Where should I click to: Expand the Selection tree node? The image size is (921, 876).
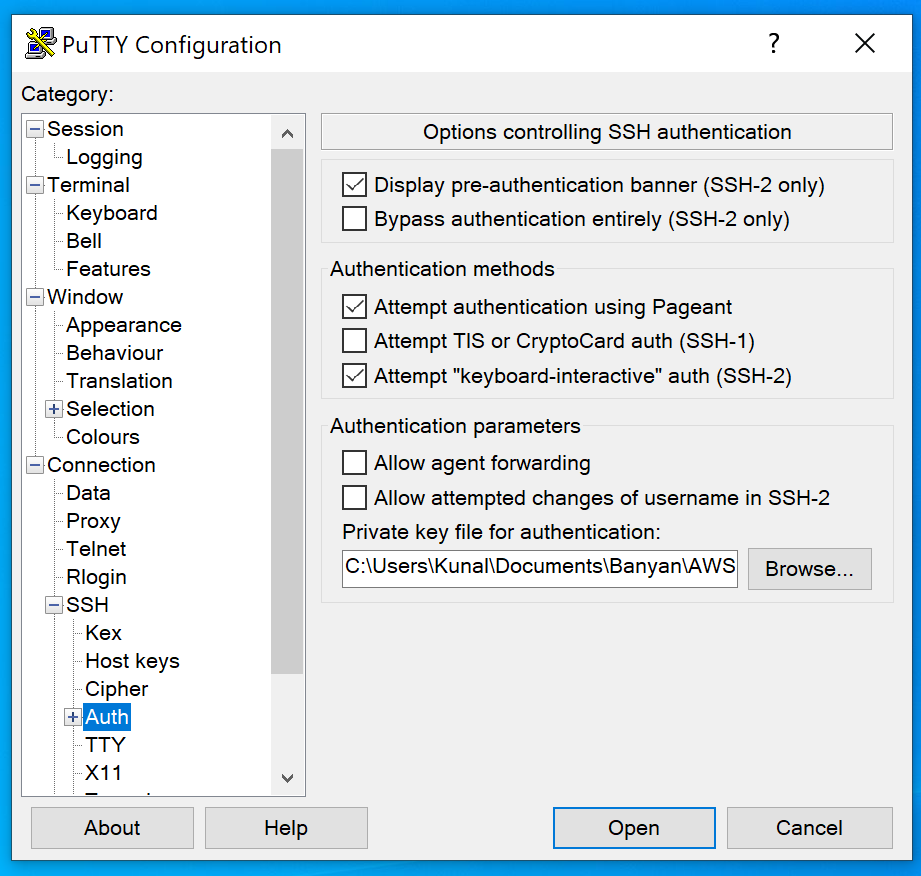pyautogui.click(x=54, y=410)
